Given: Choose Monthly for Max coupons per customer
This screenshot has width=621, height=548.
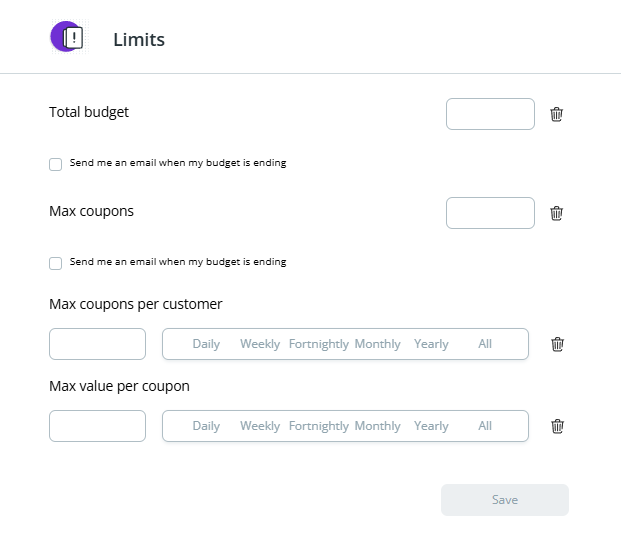Looking at the screenshot, I should [x=377, y=344].
